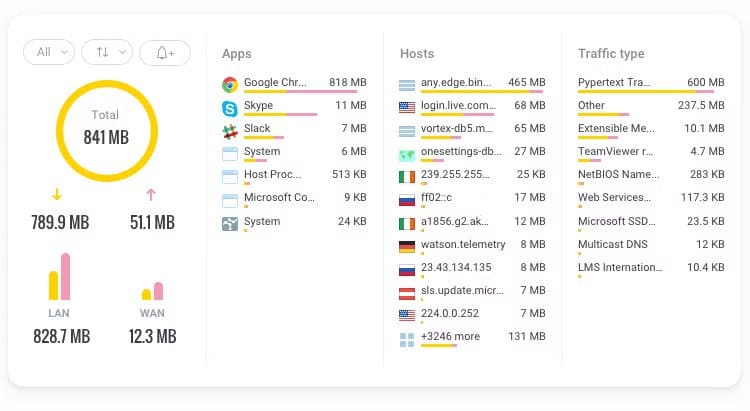Click the Irish flag beside 239.255.255 host
This screenshot has width=750, height=411.
[407, 177]
